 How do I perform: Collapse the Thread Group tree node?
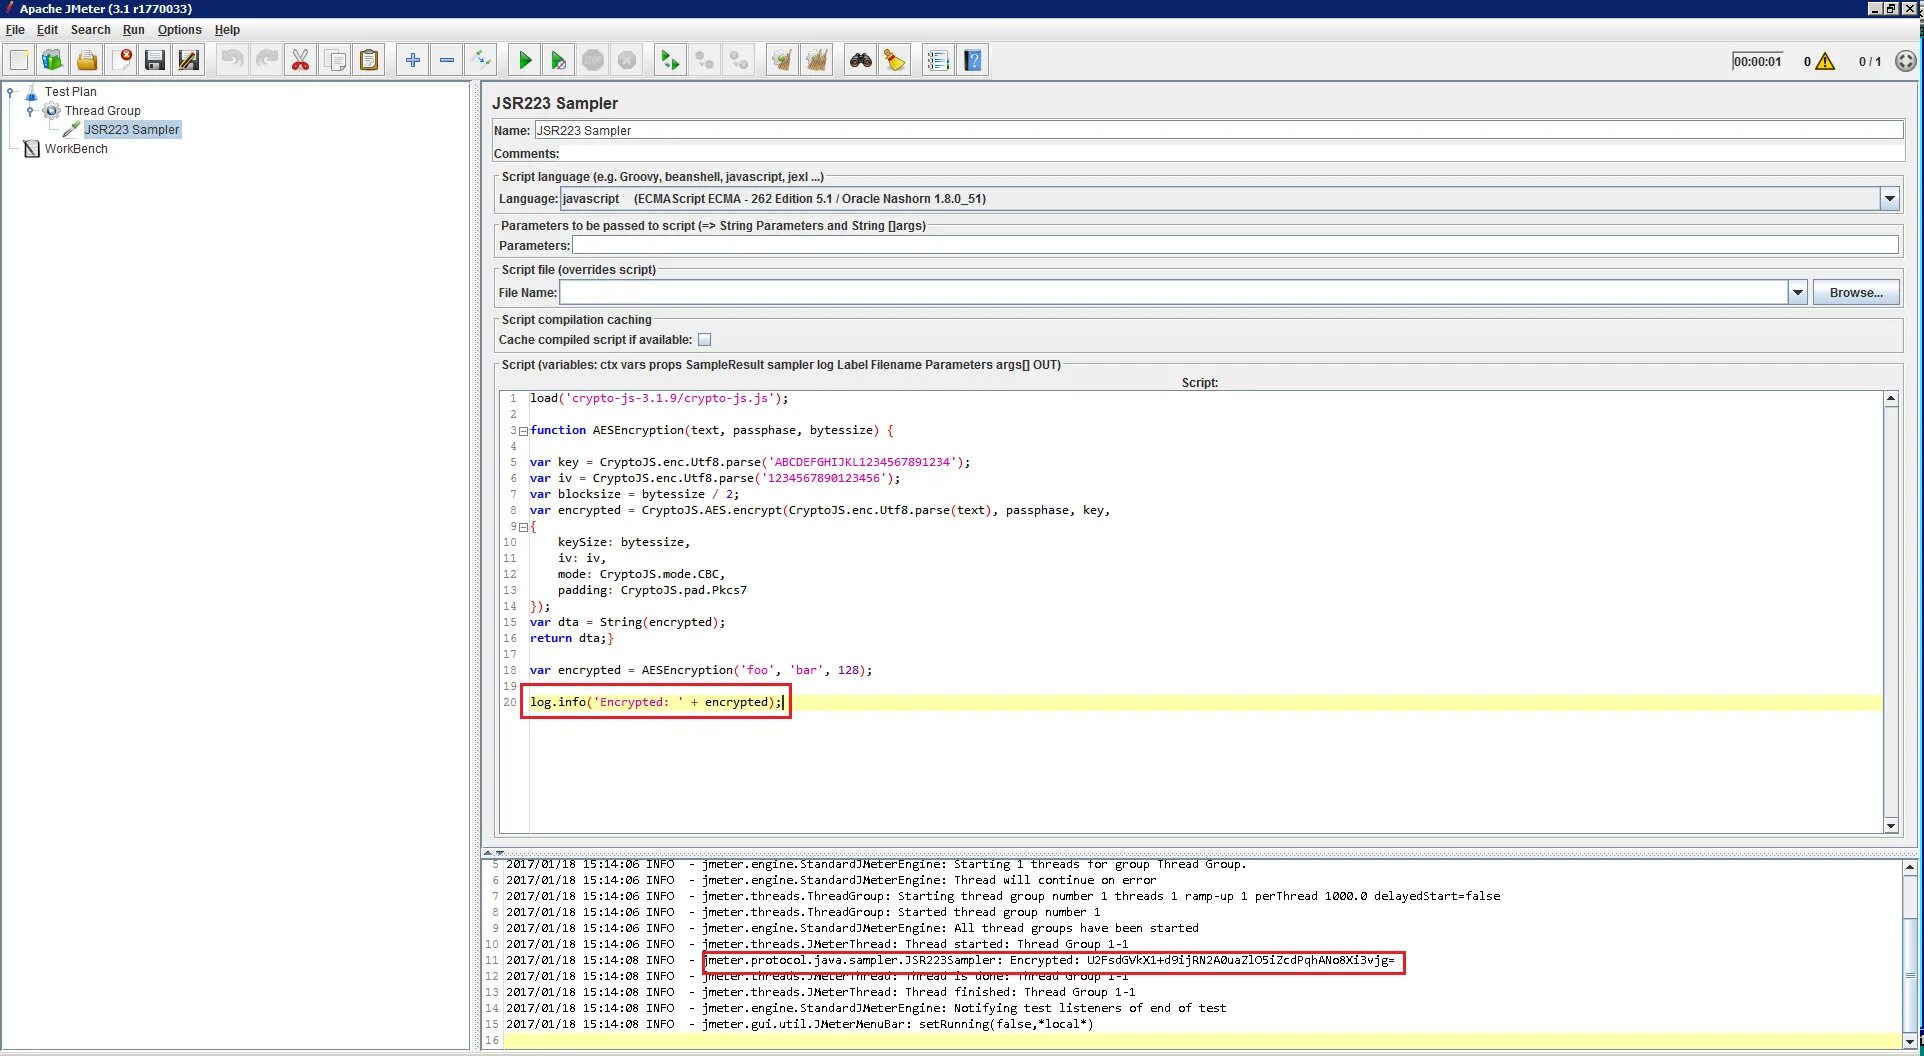[31, 111]
